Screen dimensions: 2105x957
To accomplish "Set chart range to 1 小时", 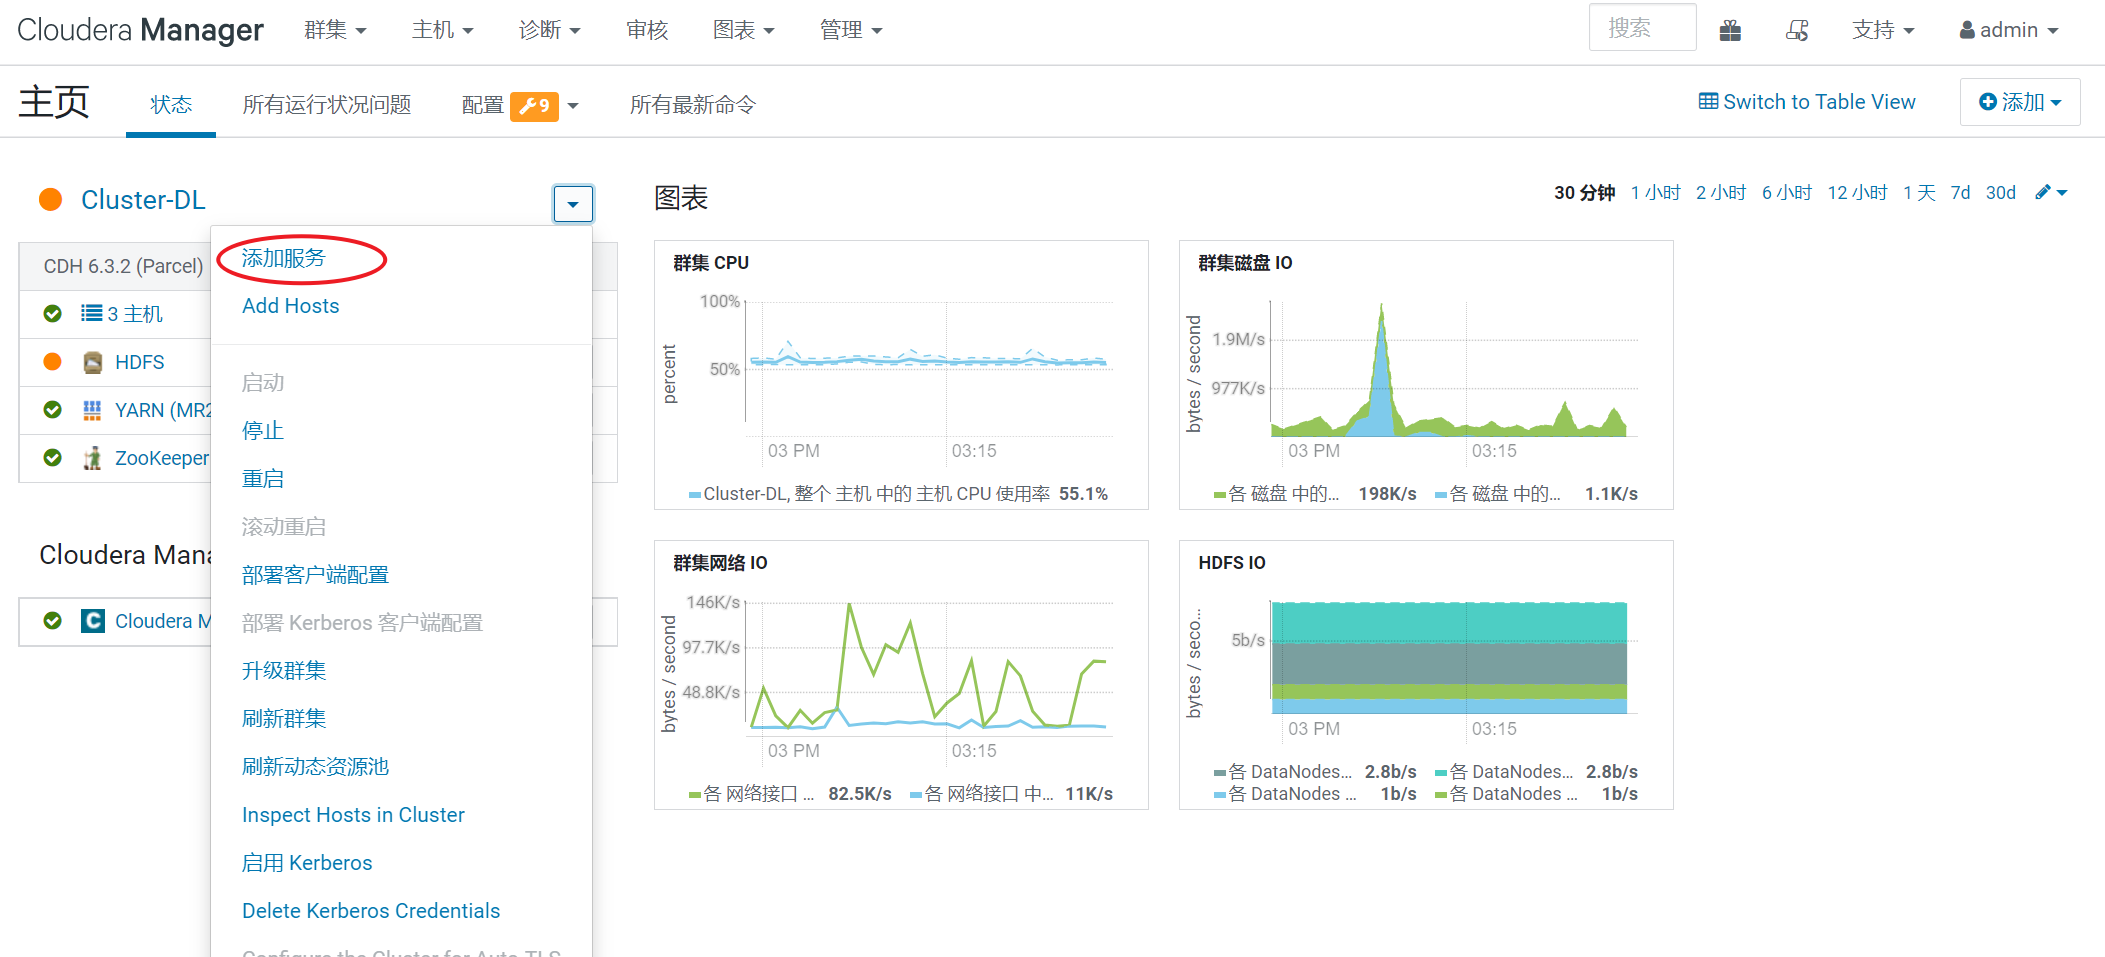I will (x=1656, y=192).
